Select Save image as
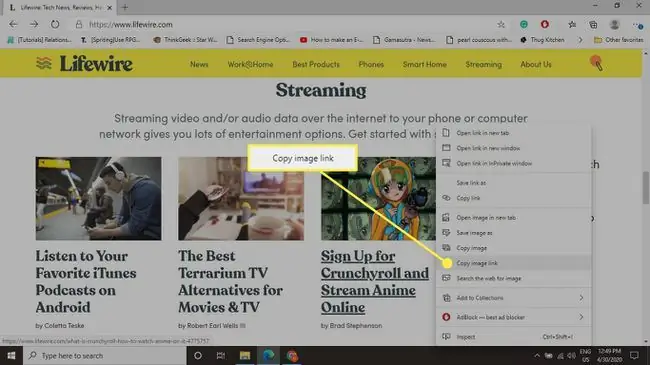 pos(514,233)
